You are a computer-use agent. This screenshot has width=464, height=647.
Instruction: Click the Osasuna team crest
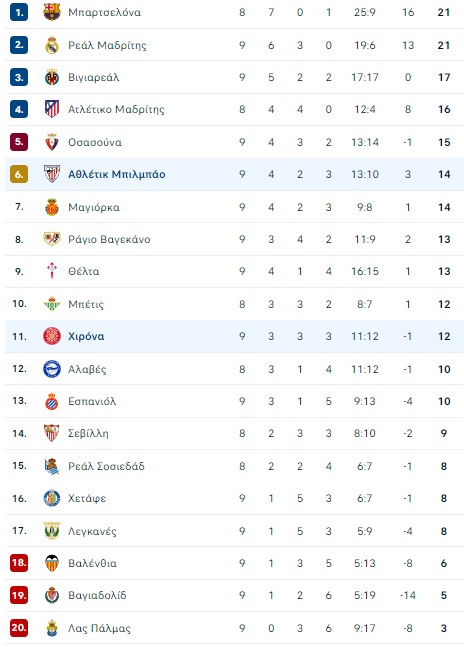click(52, 142)
